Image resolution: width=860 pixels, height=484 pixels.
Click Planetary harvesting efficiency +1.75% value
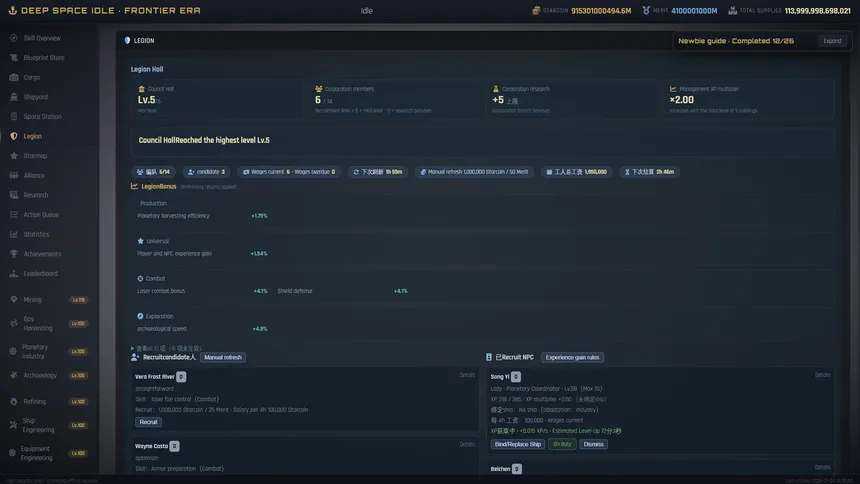259,216
